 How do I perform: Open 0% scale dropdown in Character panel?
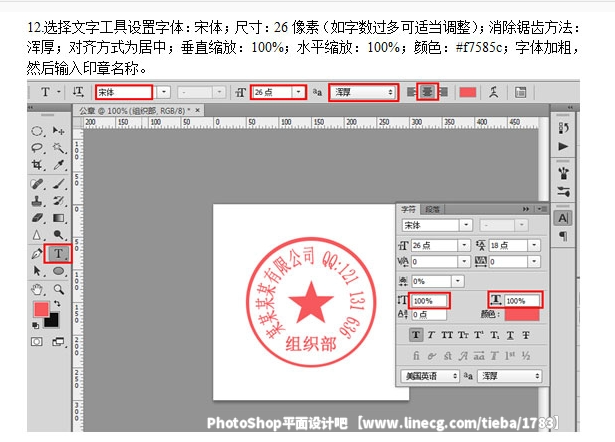[x=458, y=281]
